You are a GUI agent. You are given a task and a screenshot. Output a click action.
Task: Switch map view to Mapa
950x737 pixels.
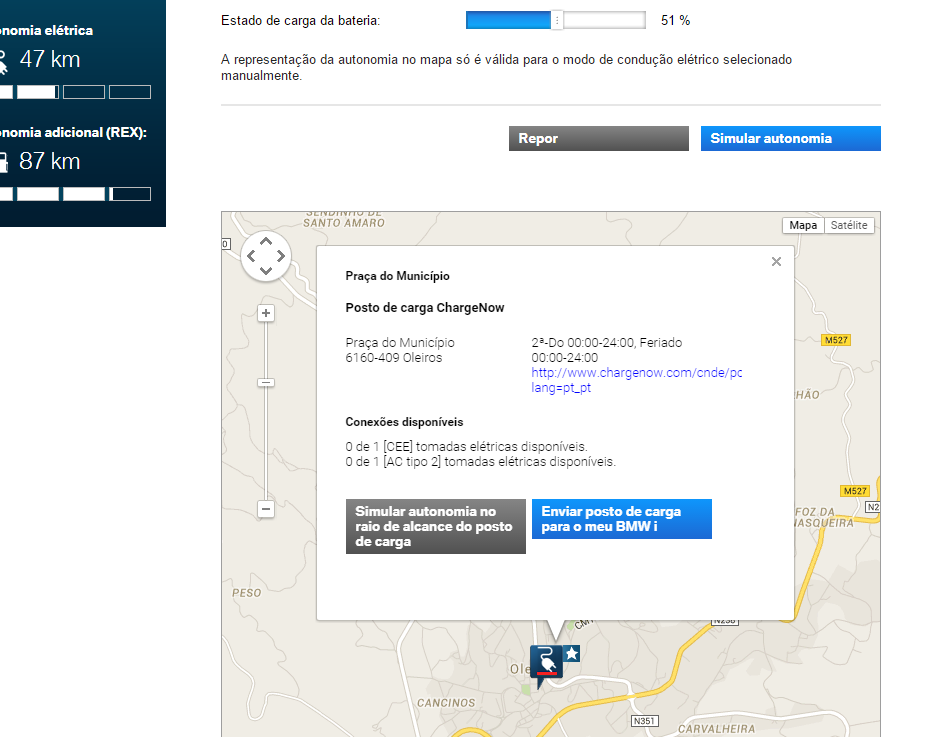coord(803,225)
